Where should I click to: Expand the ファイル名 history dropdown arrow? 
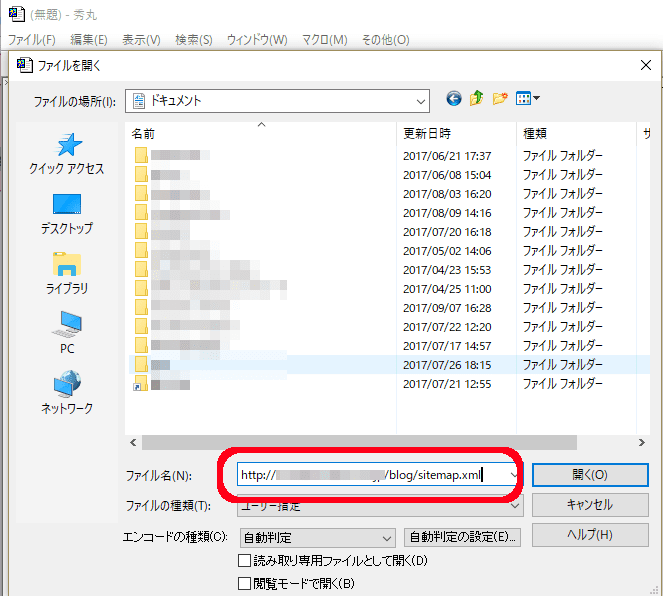[514, 475]
